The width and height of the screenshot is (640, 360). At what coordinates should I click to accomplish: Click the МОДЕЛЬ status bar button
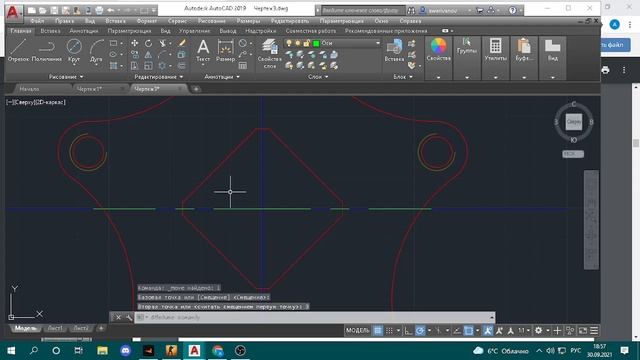[358, 330]
